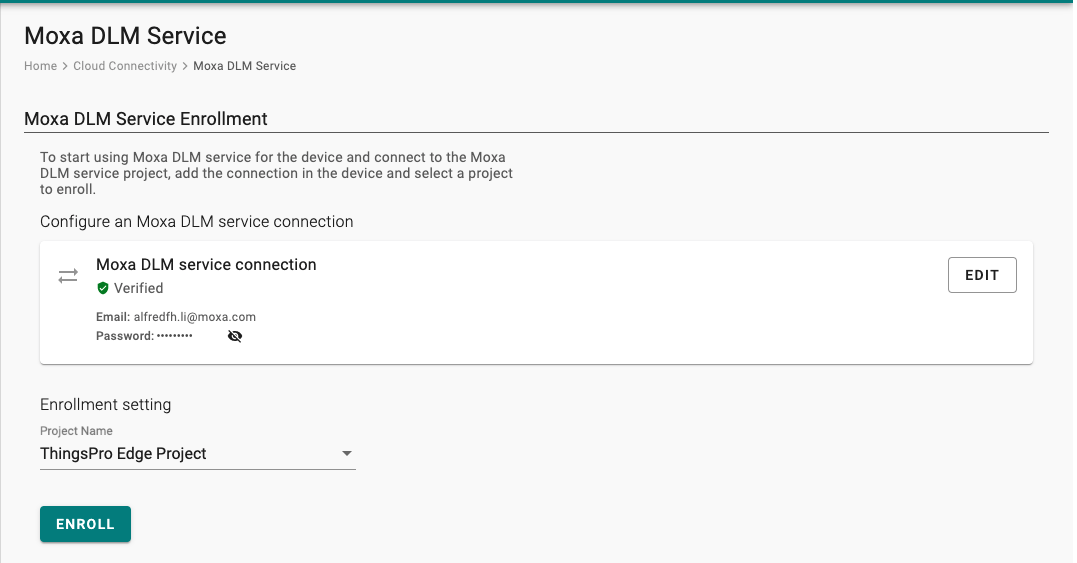
Task: Click the Moxa DLM service connection card title
Action: (206, 264)
